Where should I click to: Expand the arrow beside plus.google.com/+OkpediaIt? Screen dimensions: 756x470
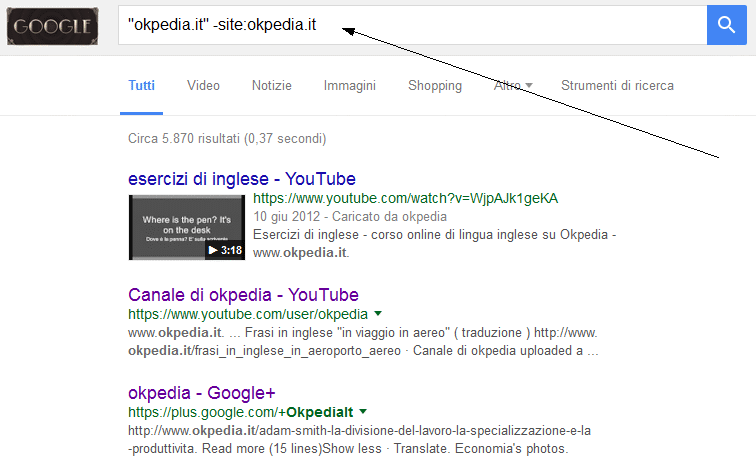[x=363, y=412]
